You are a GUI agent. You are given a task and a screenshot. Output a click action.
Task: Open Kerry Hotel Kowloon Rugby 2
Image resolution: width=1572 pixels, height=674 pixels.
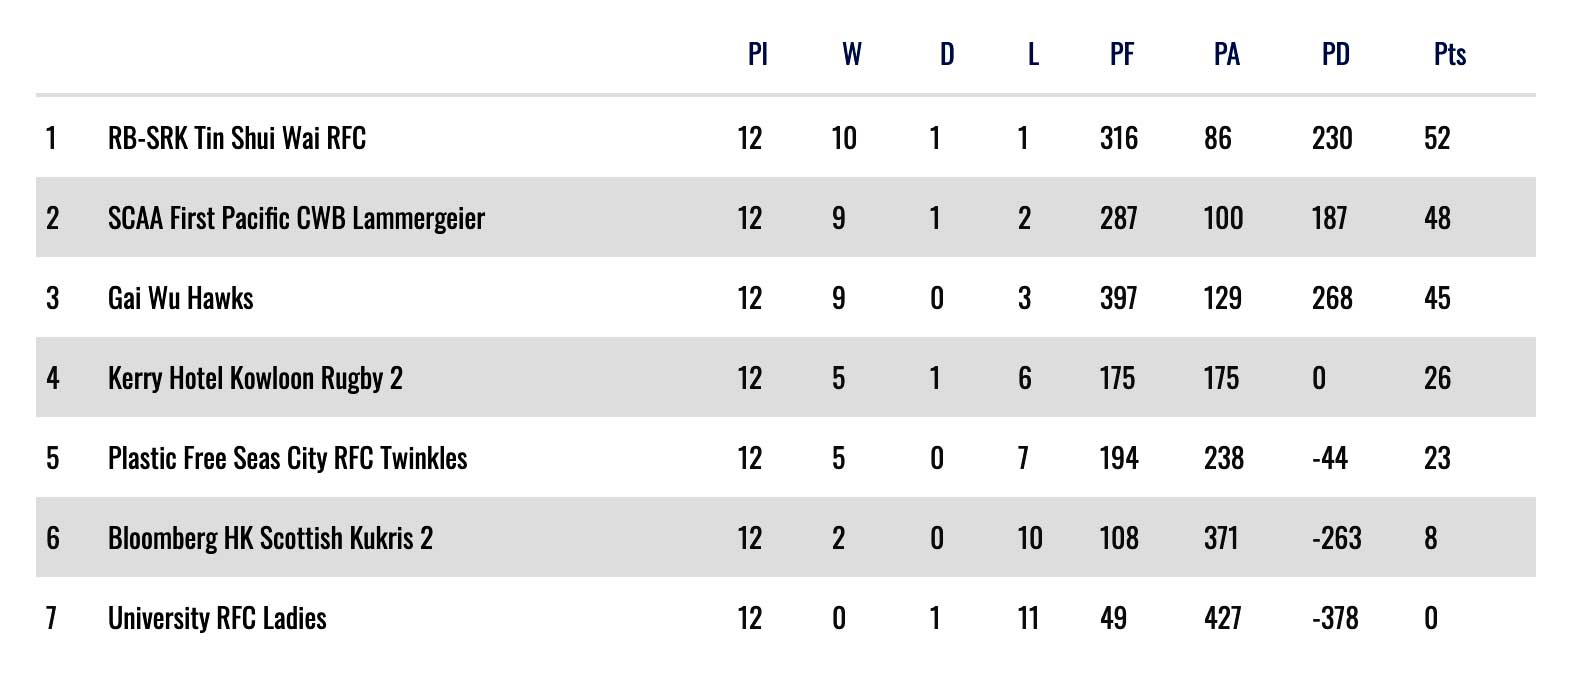pyautogui.click(x=255, y=378)
